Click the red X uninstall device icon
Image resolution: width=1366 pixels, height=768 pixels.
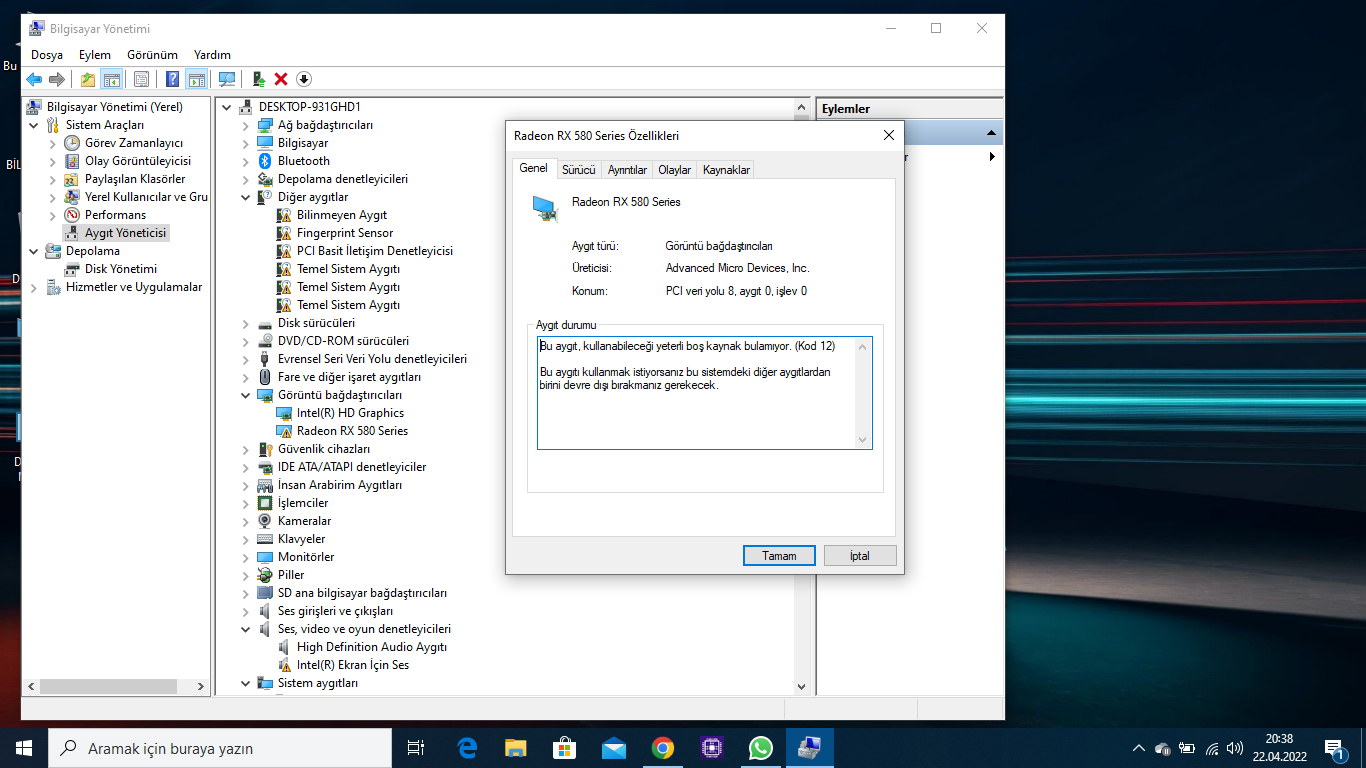point(281,79)
